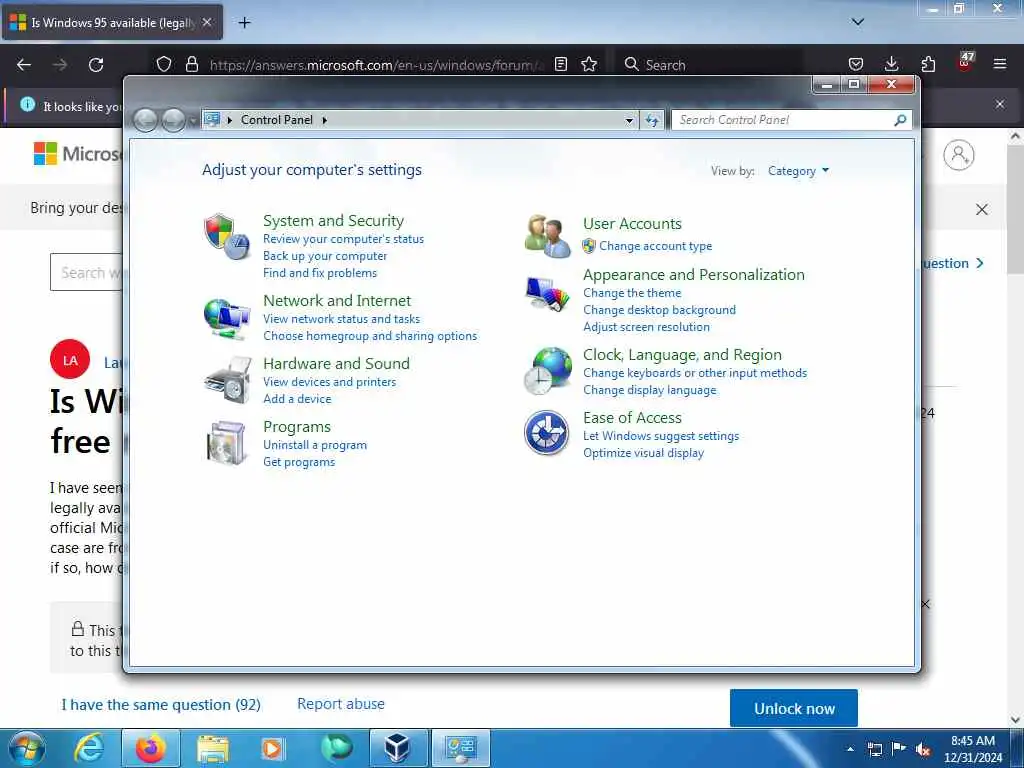Launch Internet Explorer from the taskbar

point(89,748)
